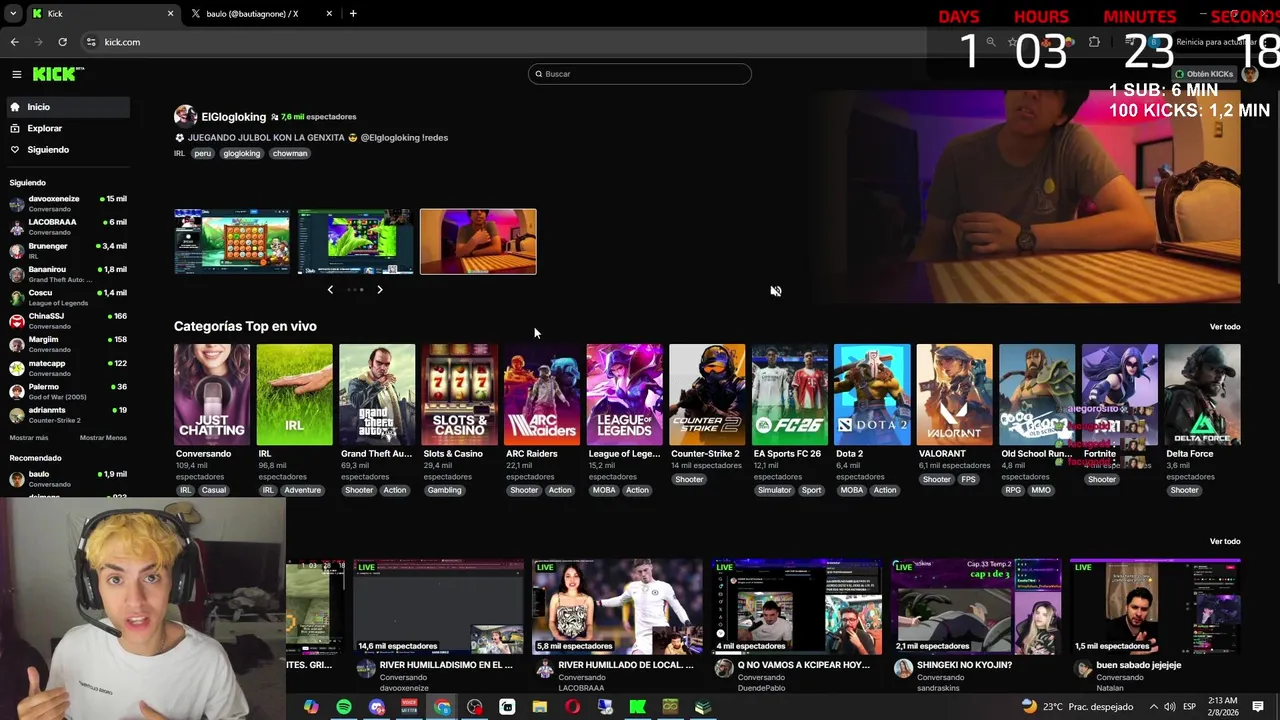Select highlighted third featured thumbnail
Viewport: 1280px width, 720px height.
pyautogui.click(x=478, y=241)
